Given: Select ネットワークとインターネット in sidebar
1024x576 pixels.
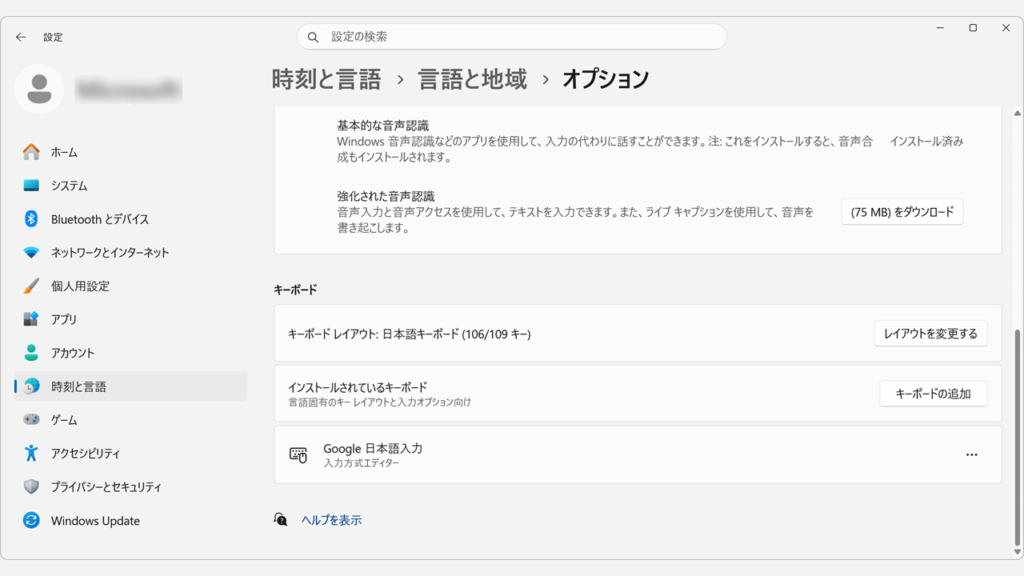Looking at the screenshot, I should tap(131, 252).
